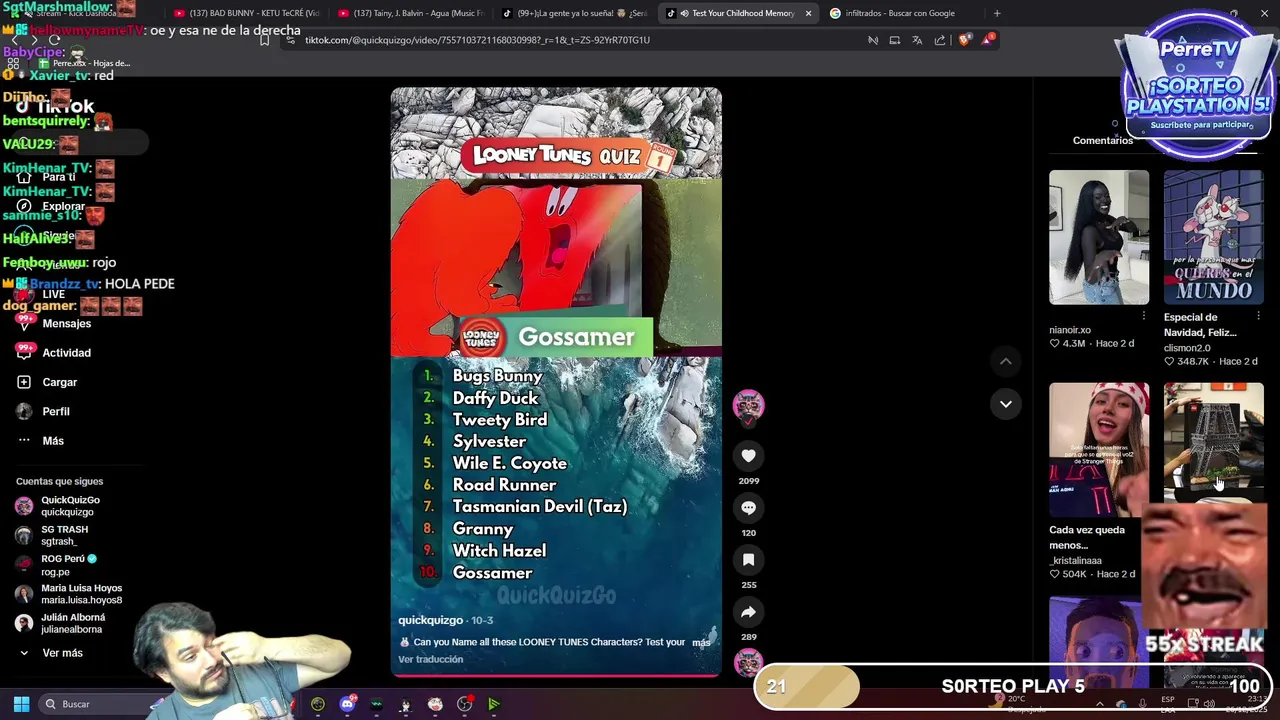Open QuickQuizGo in followed accounts

pos(69,506)
